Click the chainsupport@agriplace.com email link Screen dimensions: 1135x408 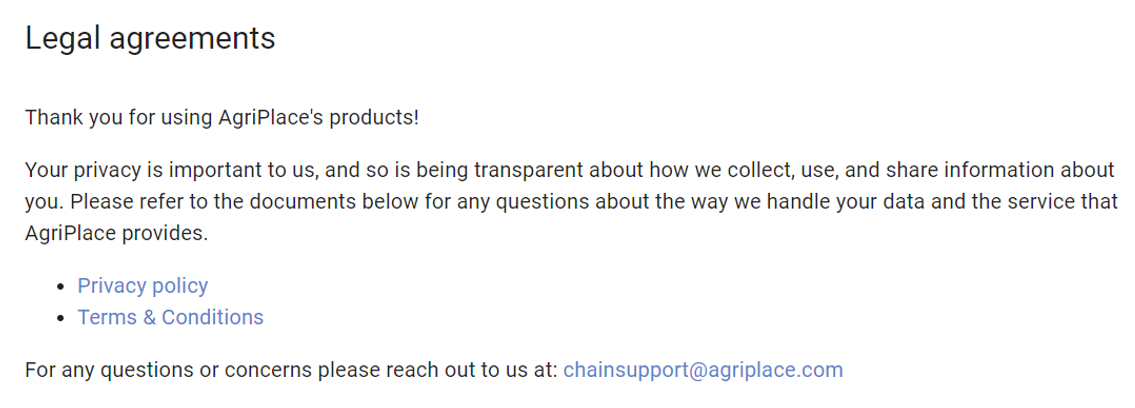703,370
